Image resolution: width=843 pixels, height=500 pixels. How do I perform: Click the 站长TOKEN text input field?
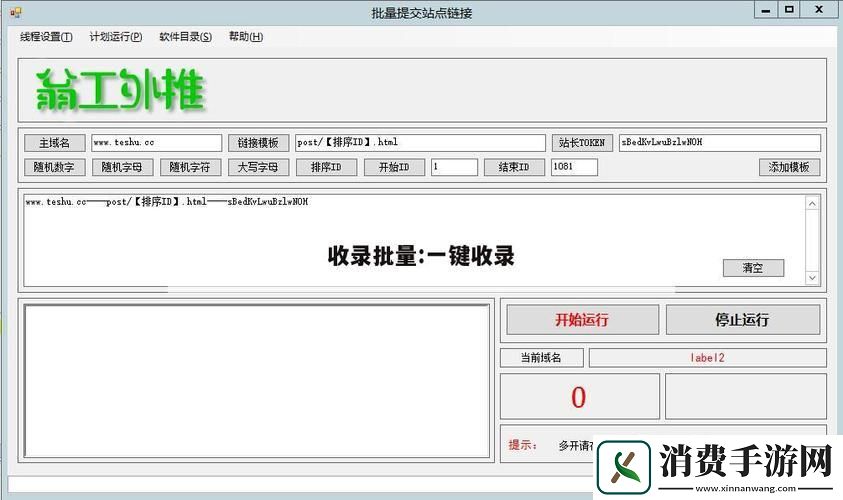point(719,143)
